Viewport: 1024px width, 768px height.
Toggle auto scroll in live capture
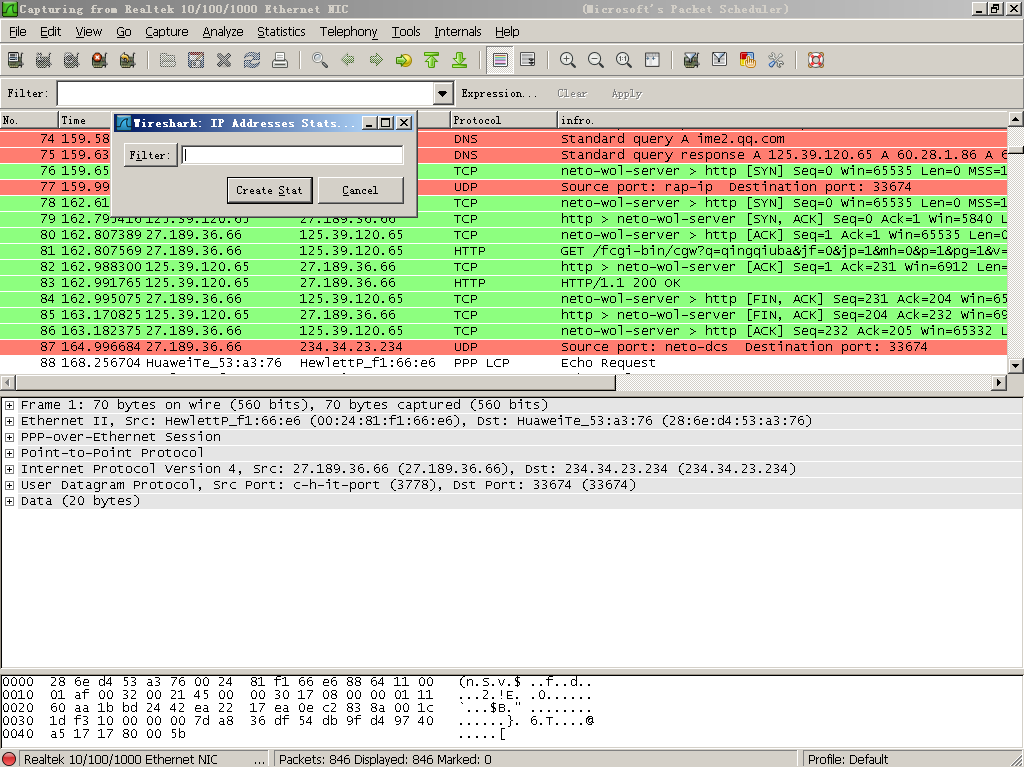528,60
